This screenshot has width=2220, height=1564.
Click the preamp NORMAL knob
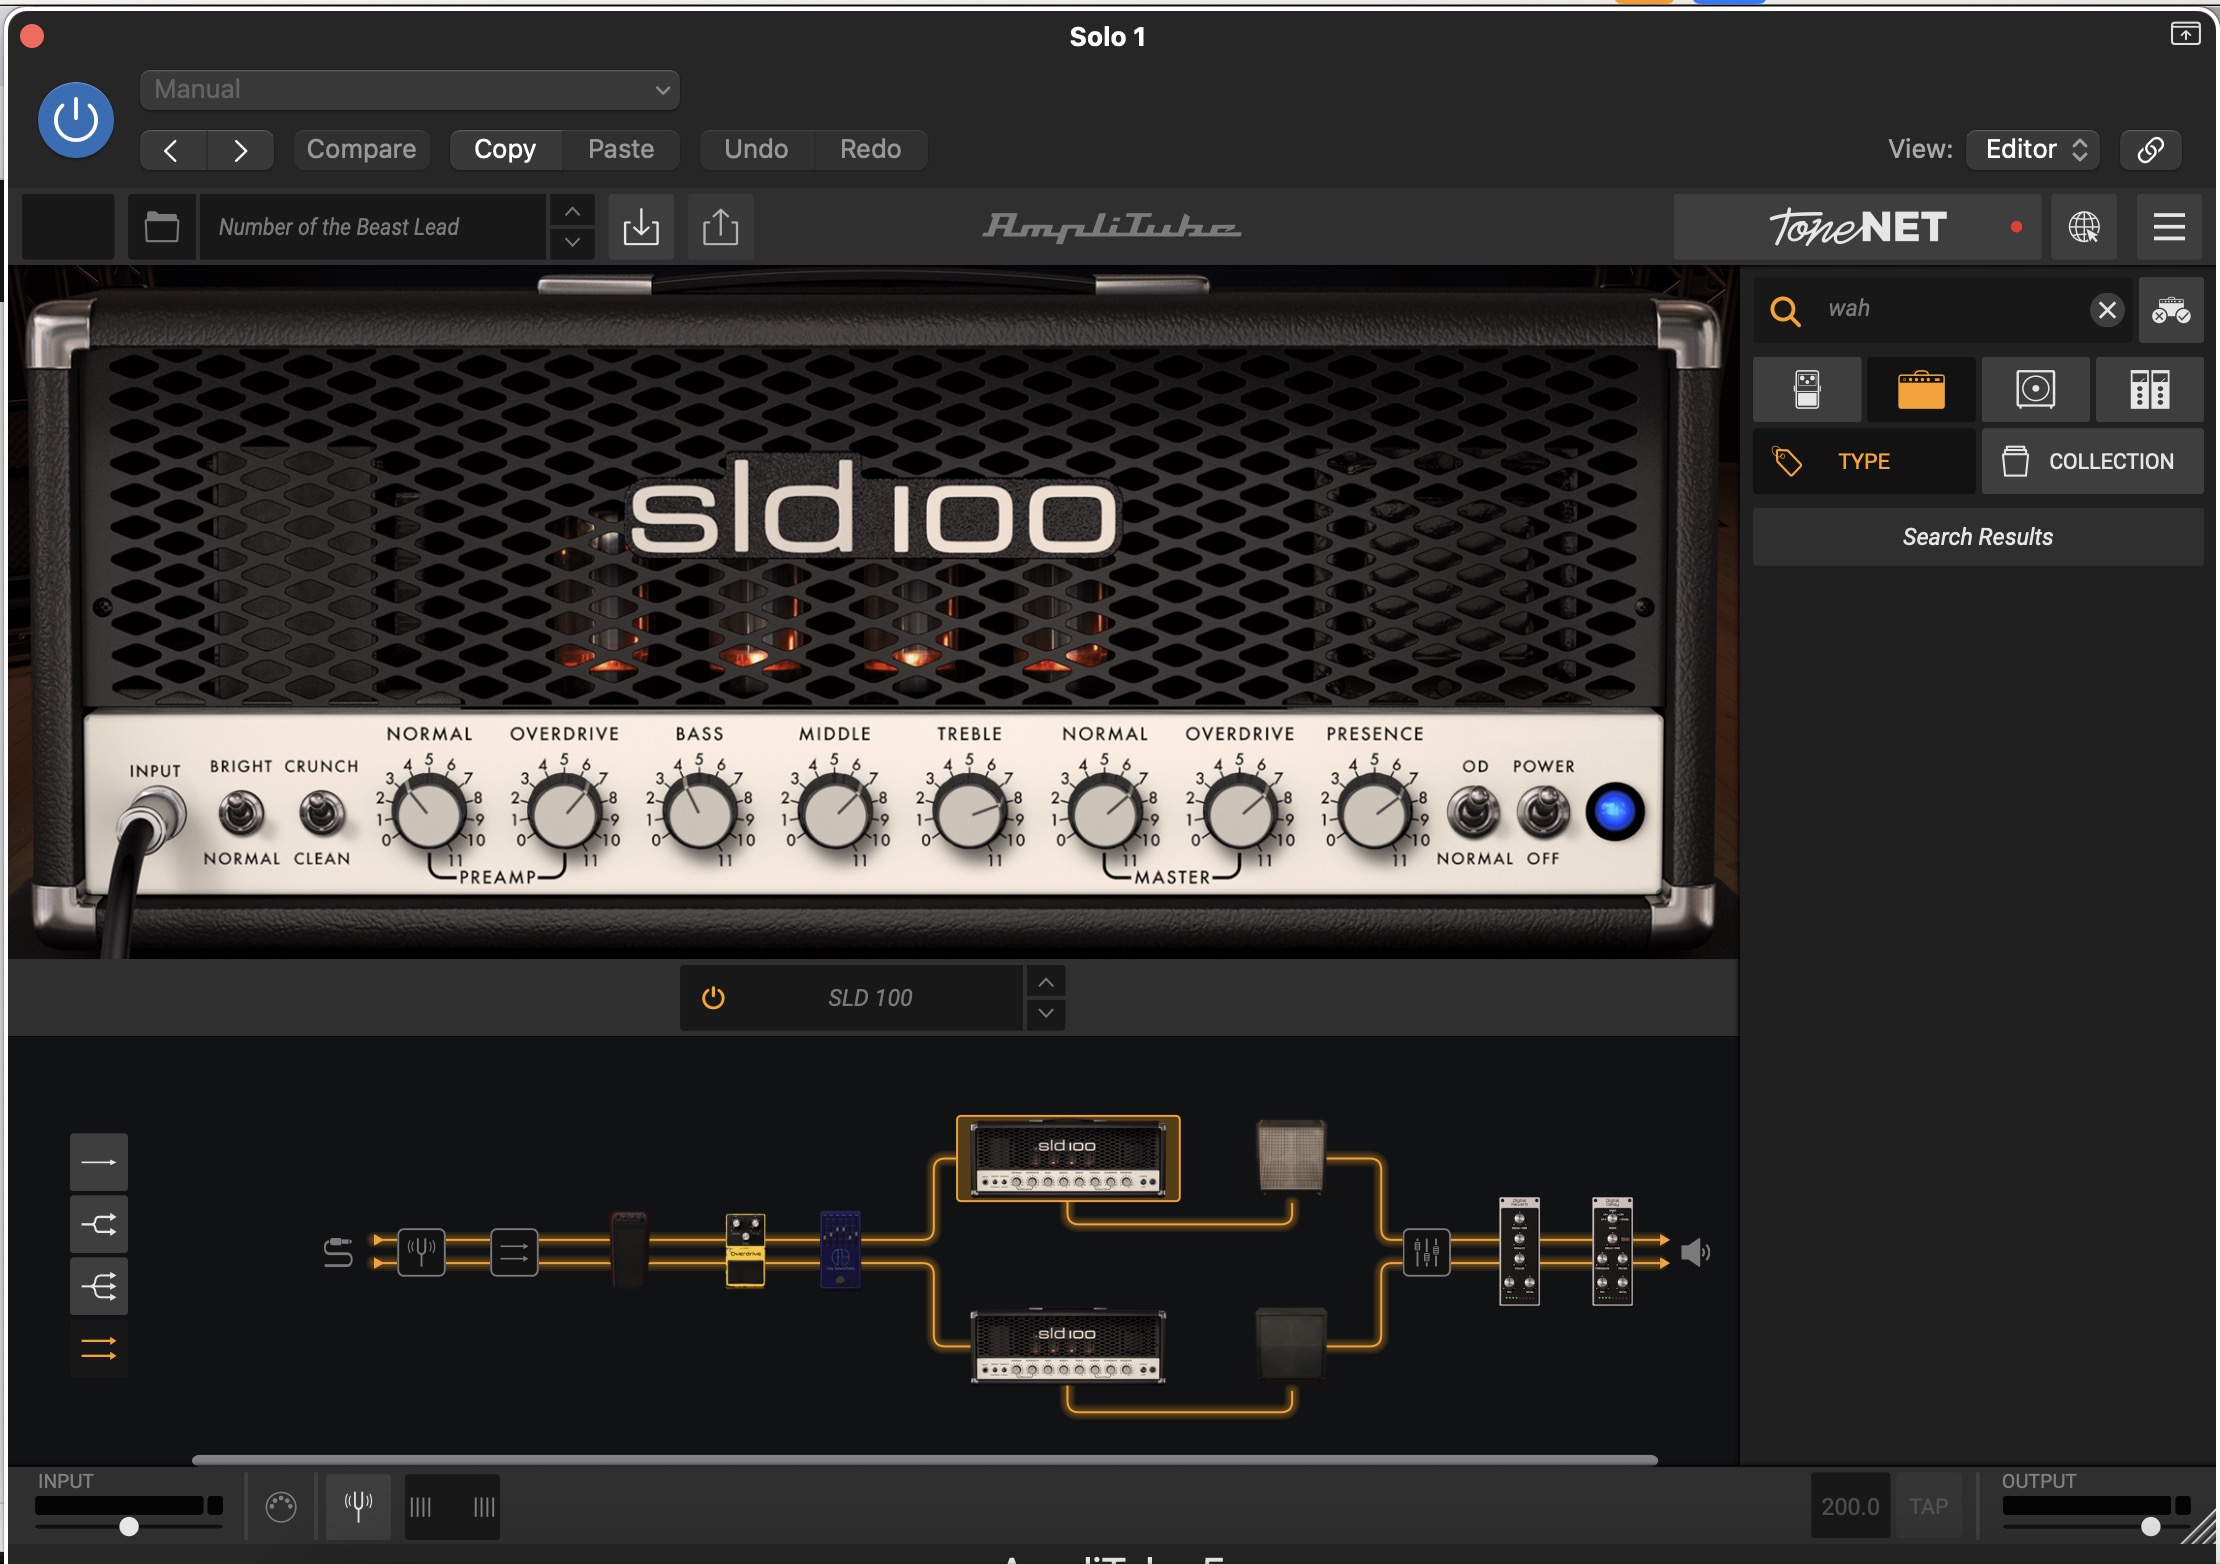click(x=430, y=813)
